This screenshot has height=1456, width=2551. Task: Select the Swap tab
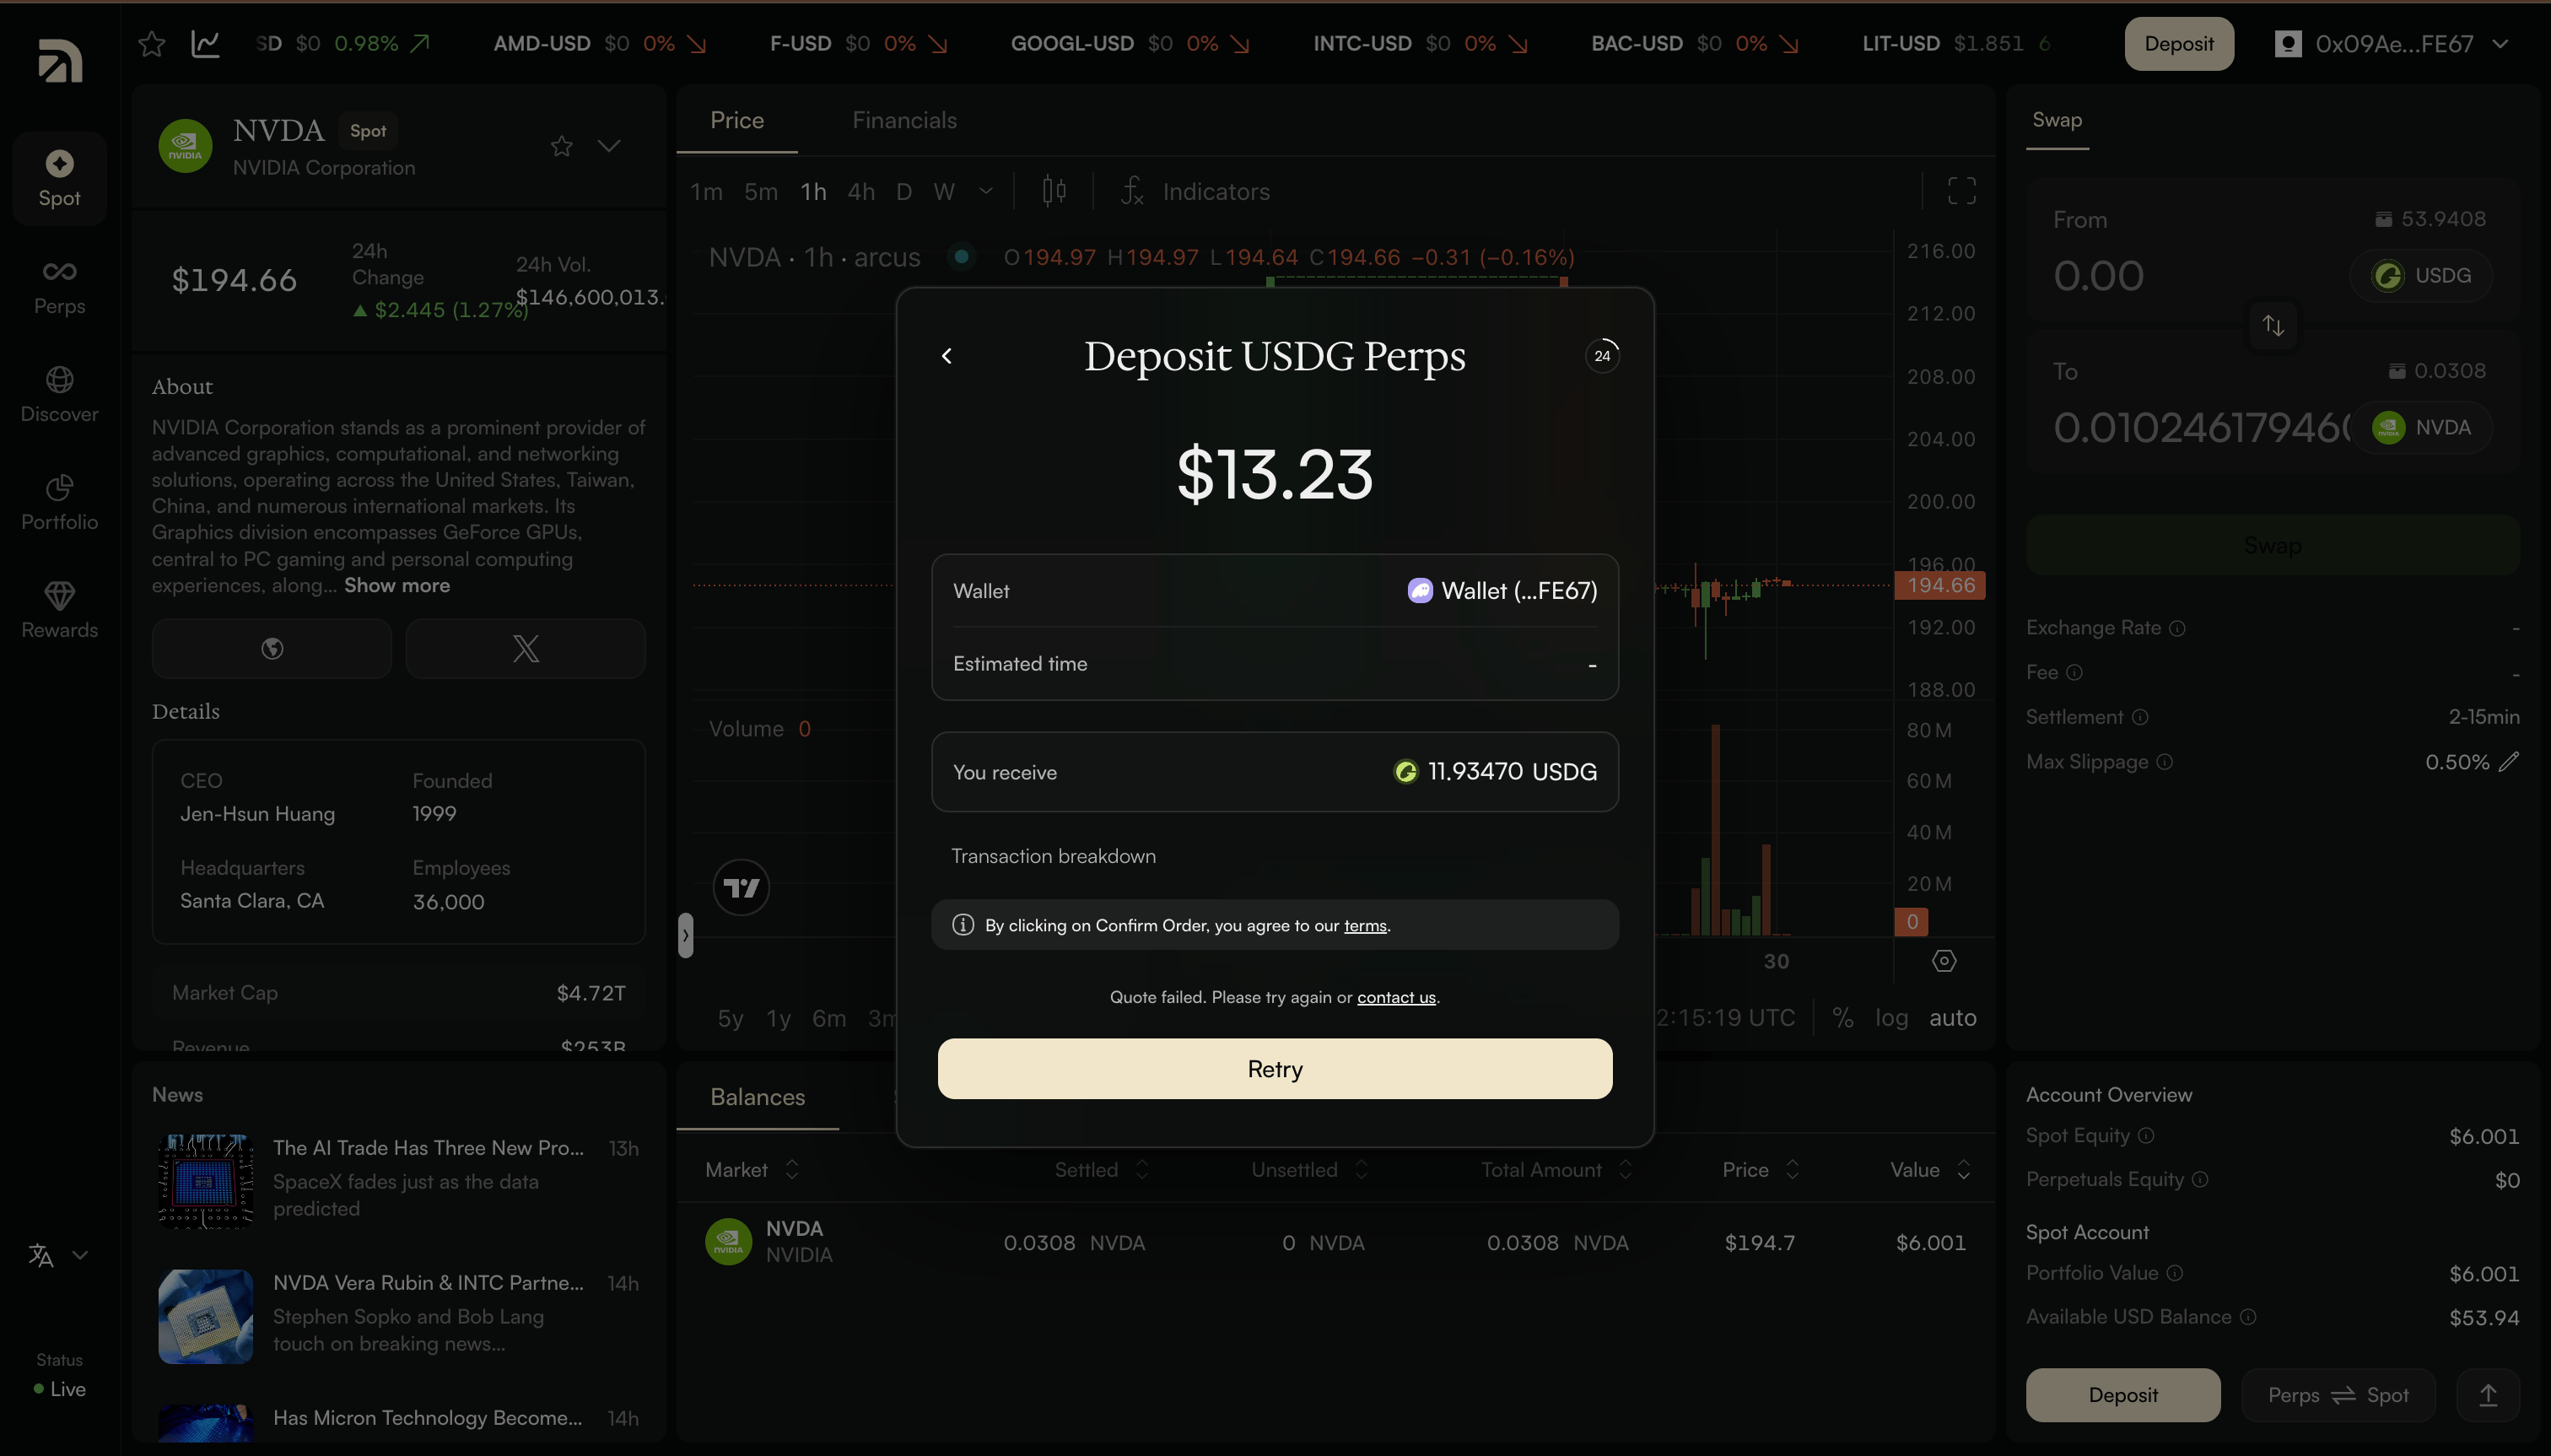pyautogui.click(x=2057, y=120)
